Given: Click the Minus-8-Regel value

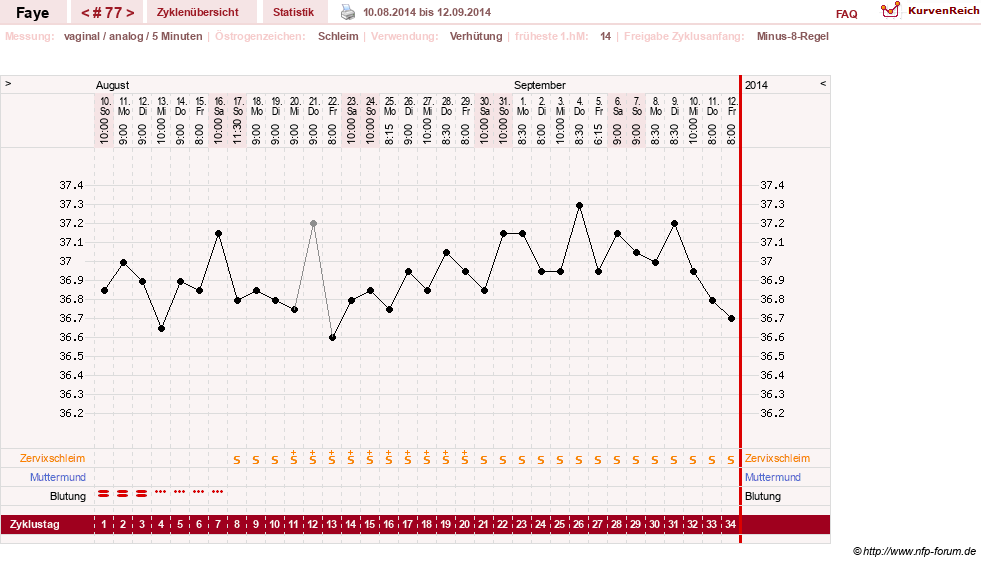Looking at the screenshot, I should 793,36.
